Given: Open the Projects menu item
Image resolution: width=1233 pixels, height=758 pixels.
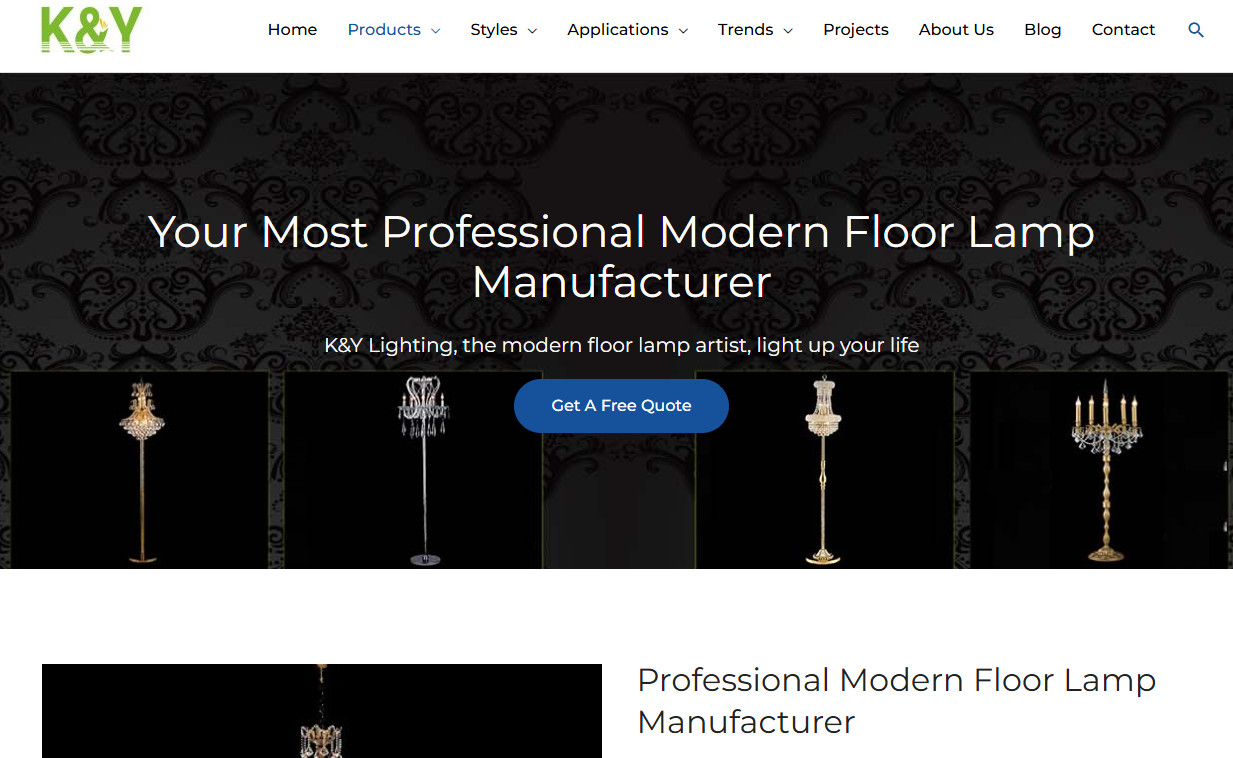Looking at the screenshot, I should (856, 30).
